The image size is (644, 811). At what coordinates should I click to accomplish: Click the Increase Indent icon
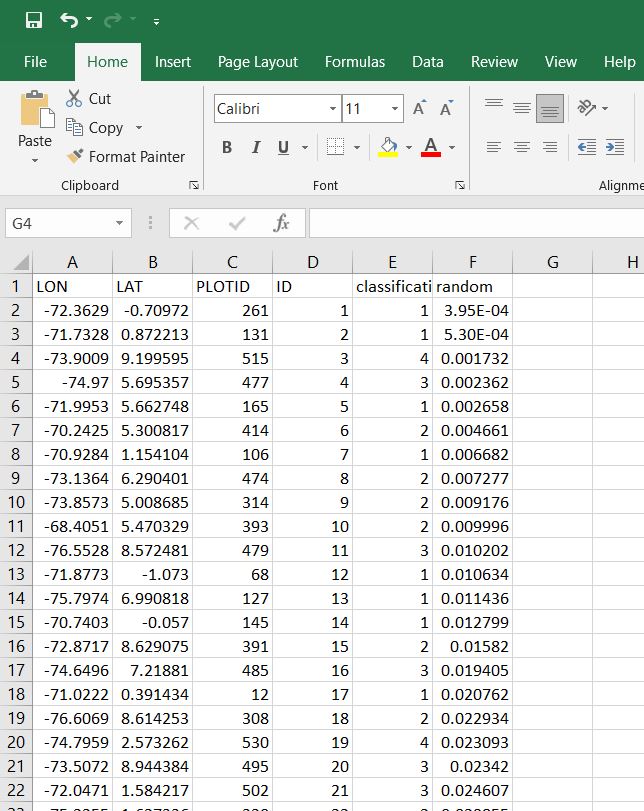point(614,147)
